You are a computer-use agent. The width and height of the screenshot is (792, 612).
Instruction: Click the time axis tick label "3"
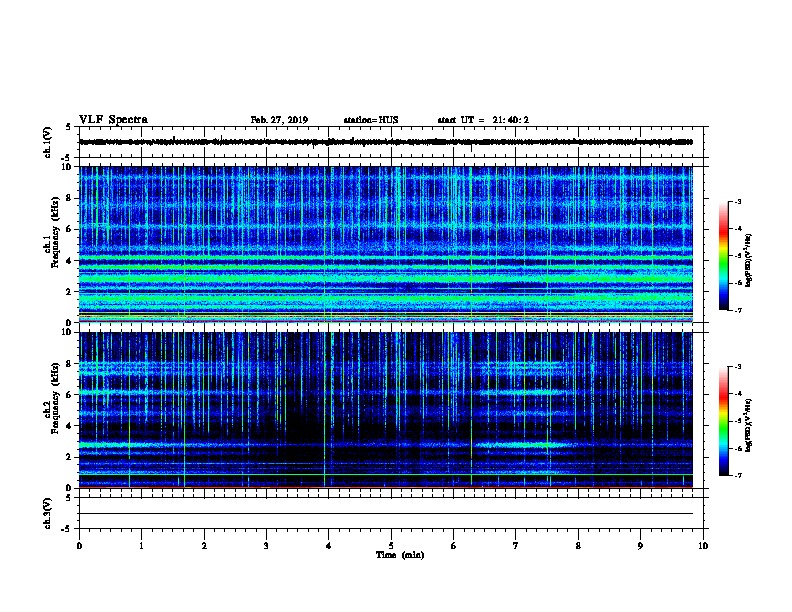click(266, 546)
